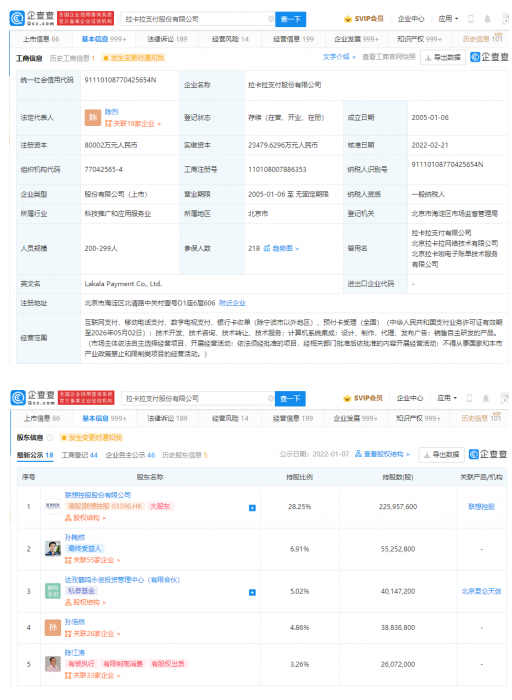Expand the plus icon in 联想控股股份有限公司 row
The image size is (512, 700).
pos(252,508)
